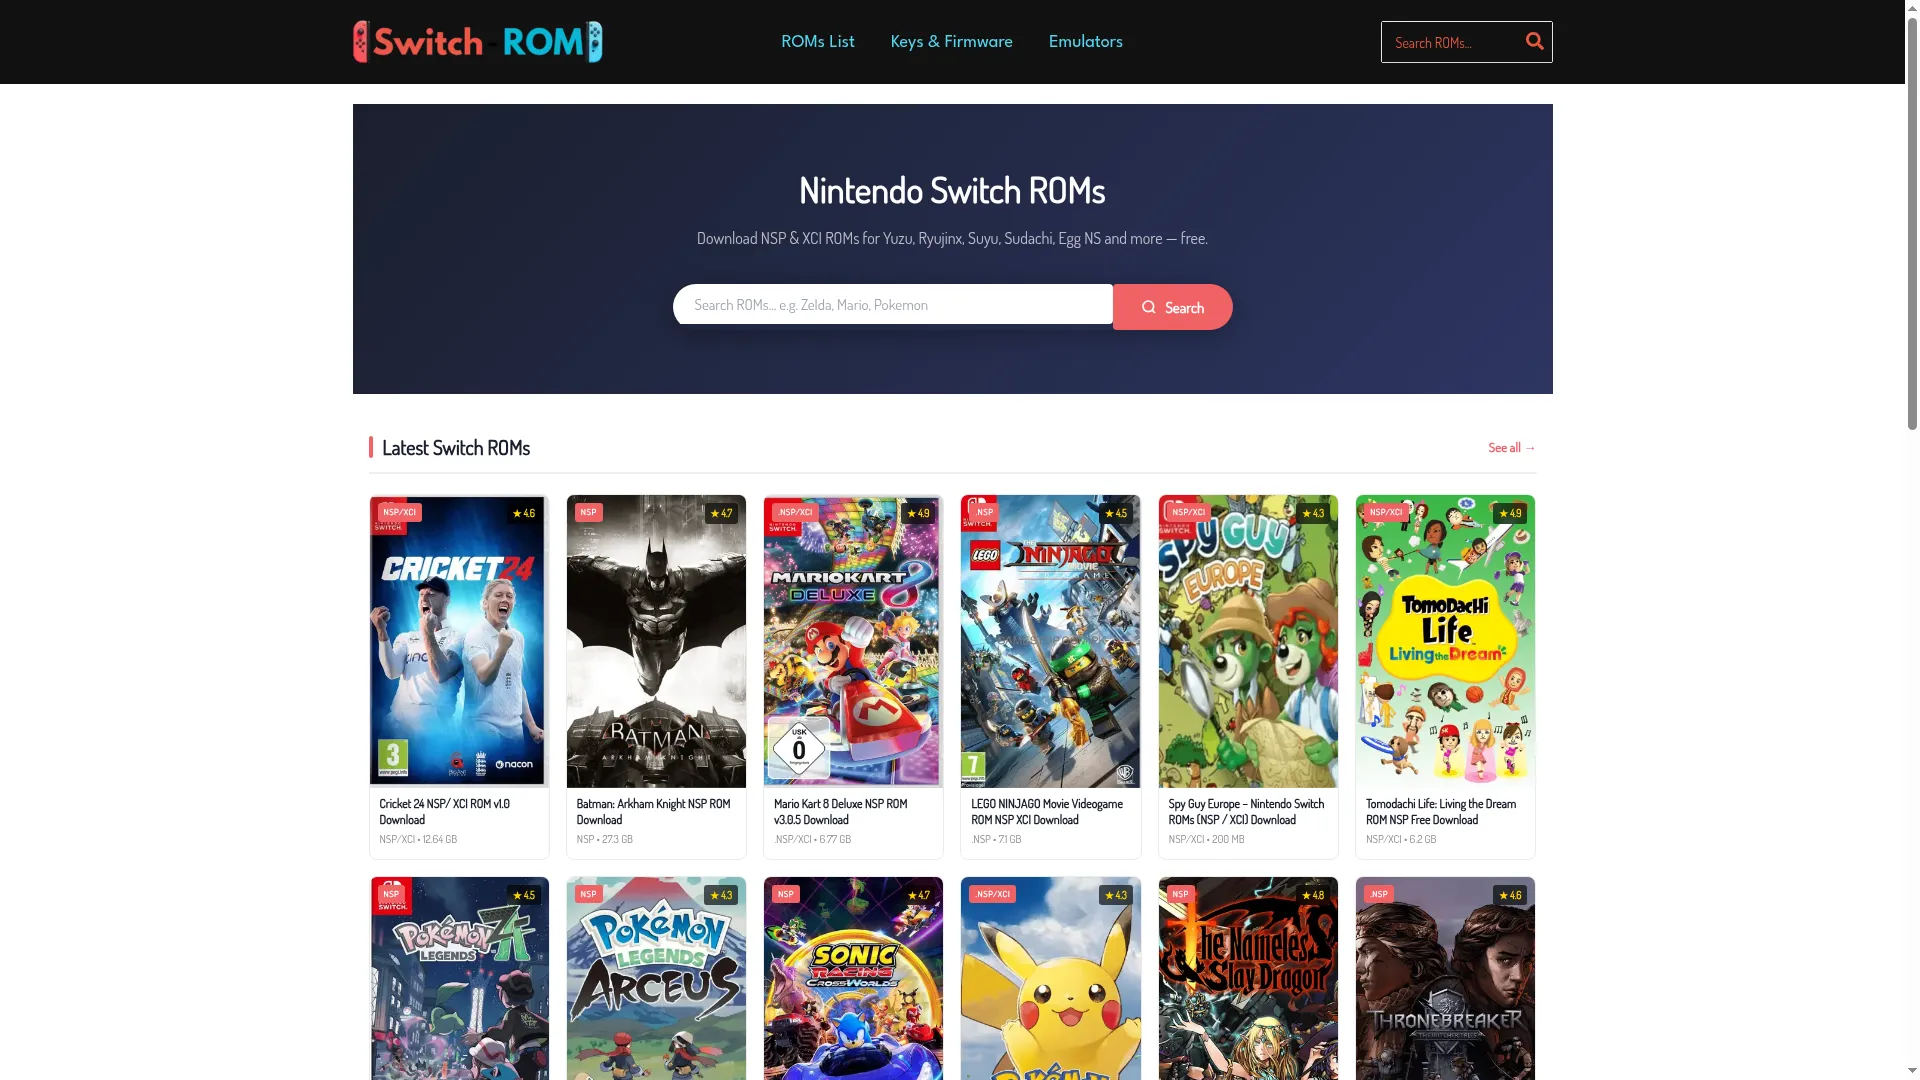The height and width of the screenshot is (1080, 1920).
Task: Open the ROMs List menu
Action: click(x=817, y=41)
